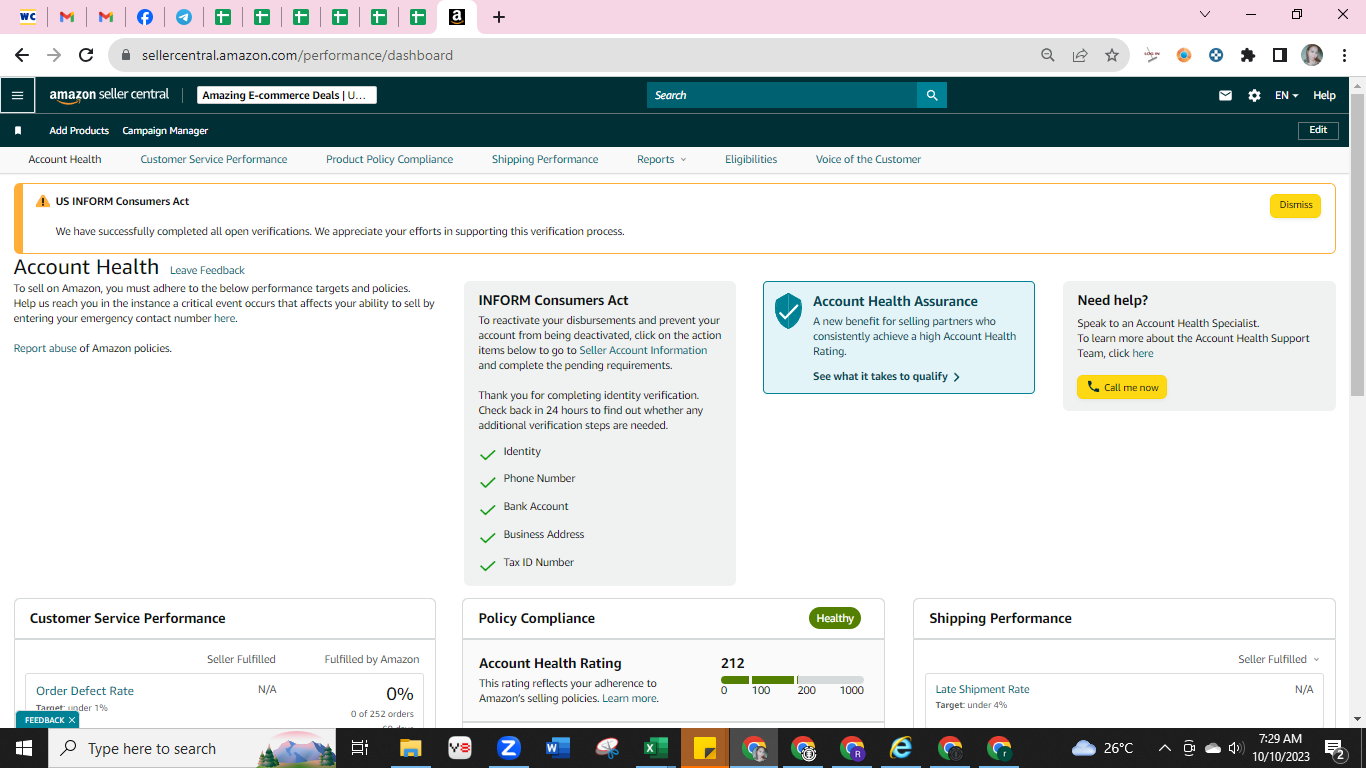
Task: Reload the page in the browser
Action: pos(86,55)
